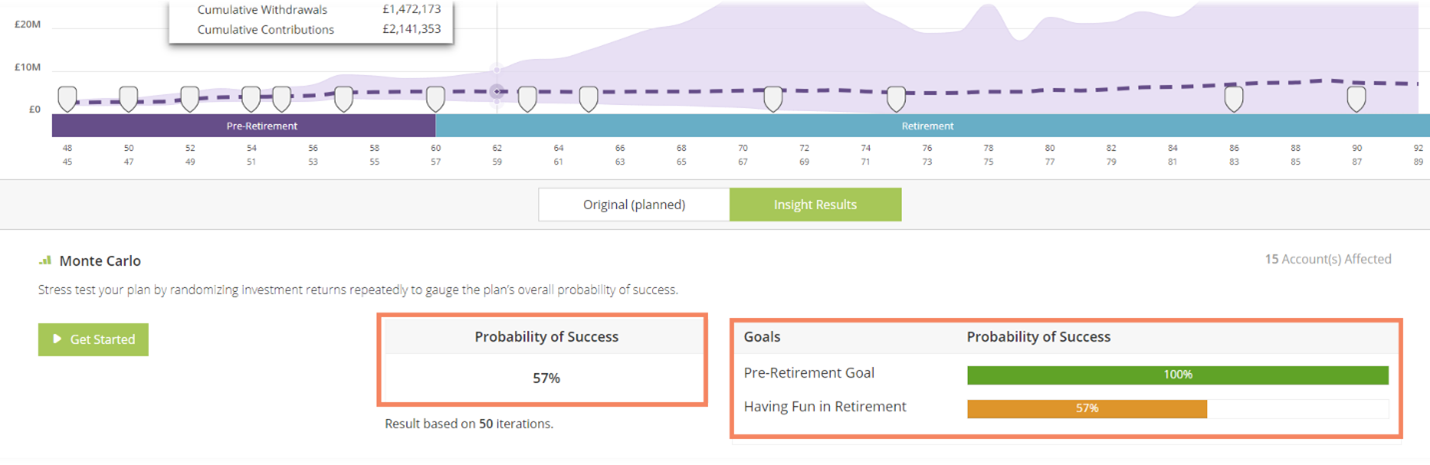Select the marker between ages 74 and 76
The image size is (1430, 465).
[896, 98]
